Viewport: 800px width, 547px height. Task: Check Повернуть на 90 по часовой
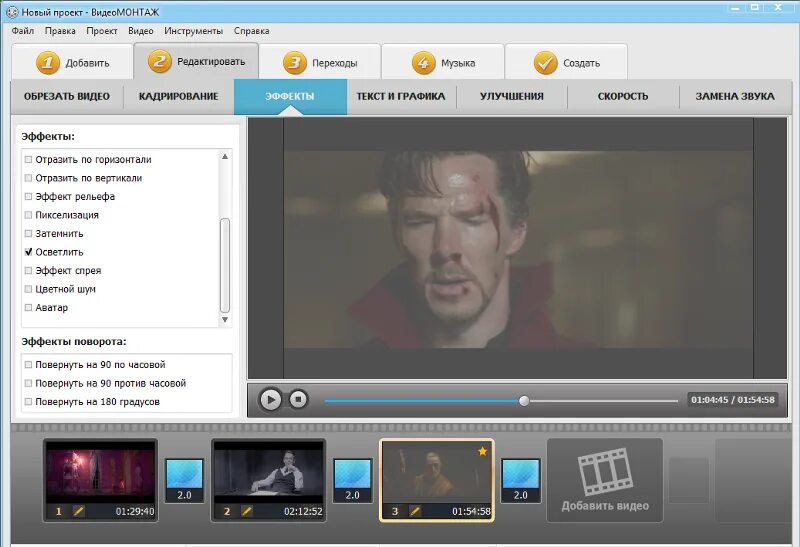pos(29,365)
